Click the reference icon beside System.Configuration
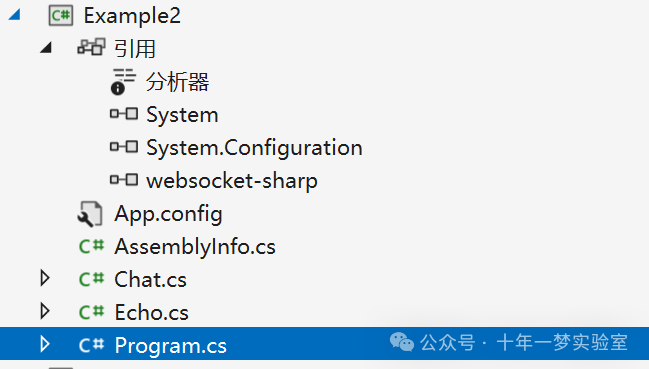The width and height of the screenshot is (649, 369). [x=124, y=146]
